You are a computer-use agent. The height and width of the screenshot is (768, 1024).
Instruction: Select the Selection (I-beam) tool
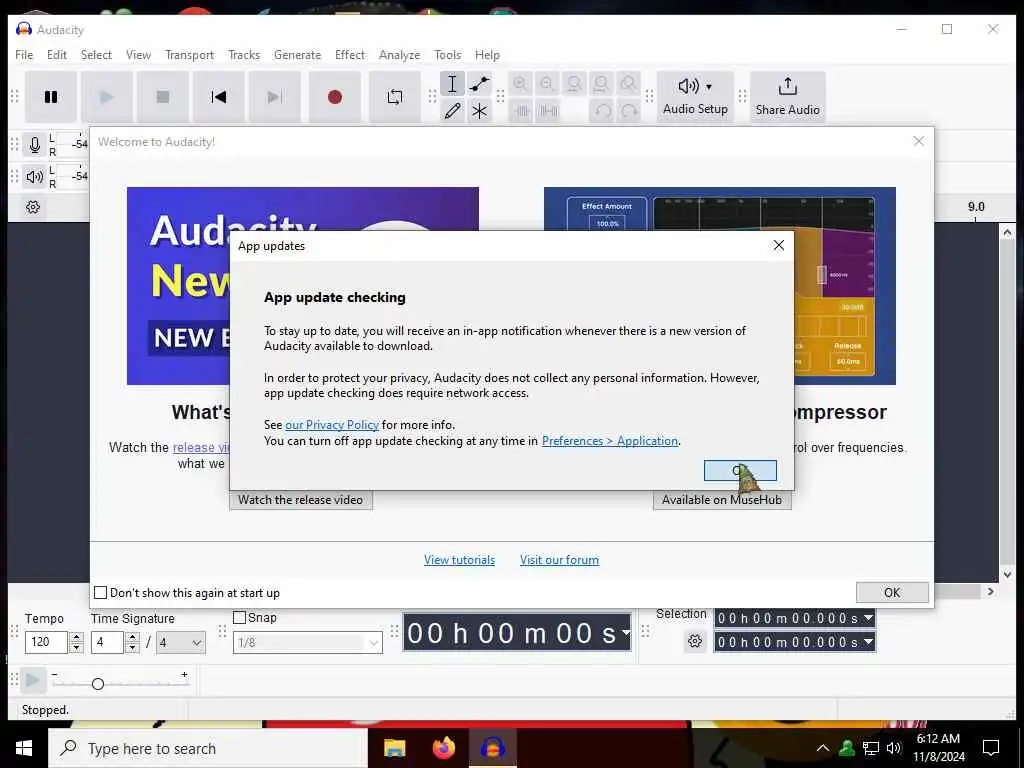click(x=452, y=84)
